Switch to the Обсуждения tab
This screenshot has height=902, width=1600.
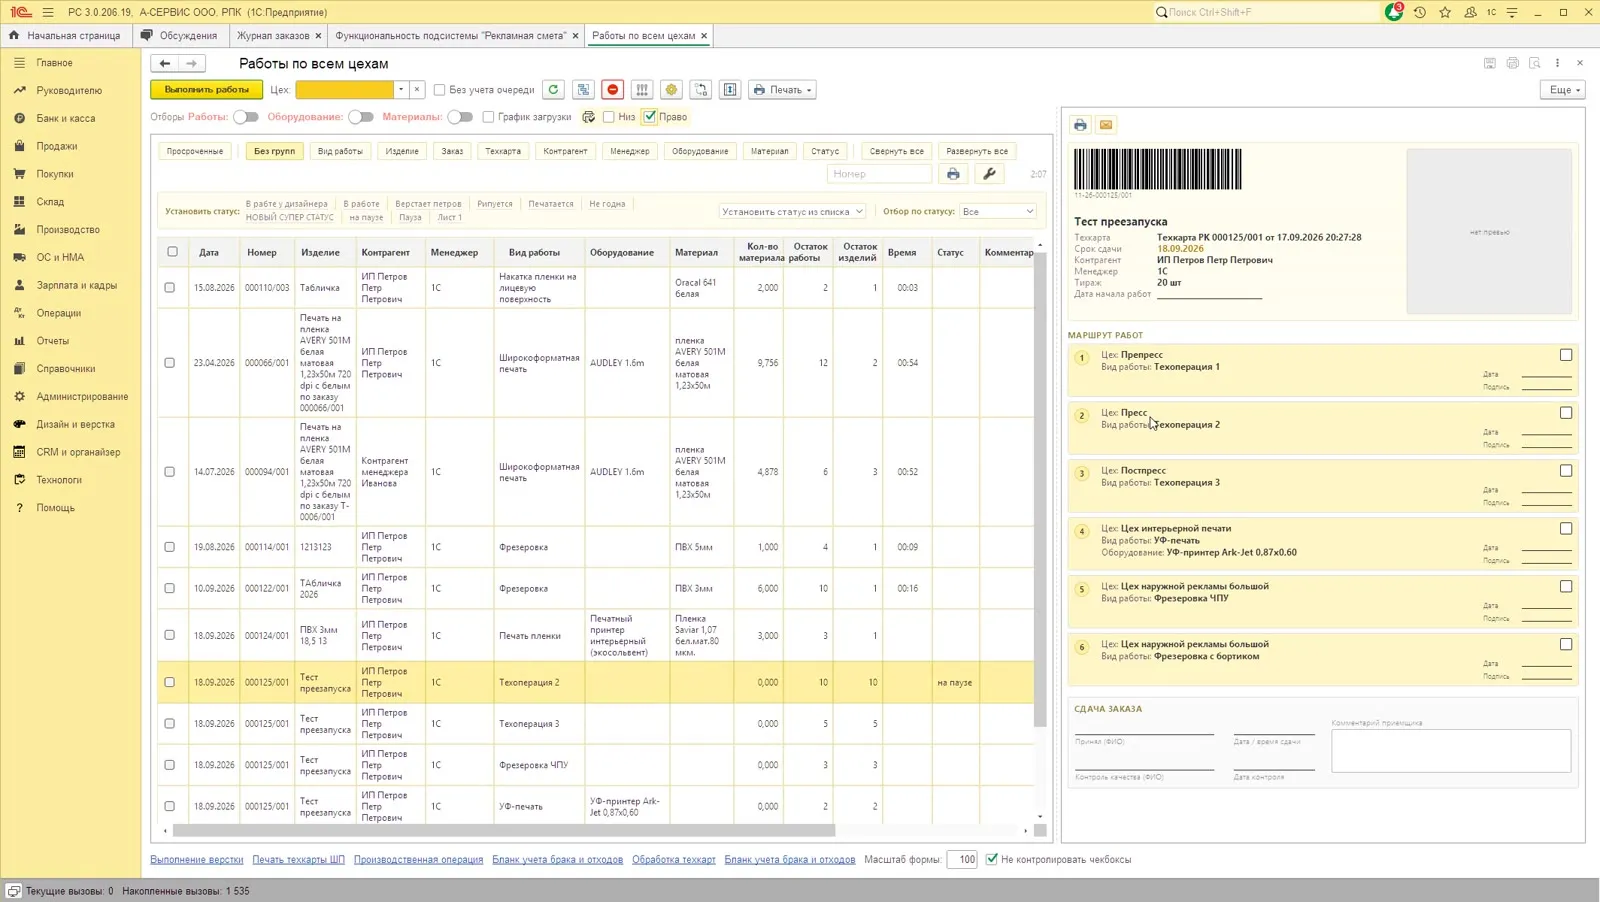coord(180,35)
